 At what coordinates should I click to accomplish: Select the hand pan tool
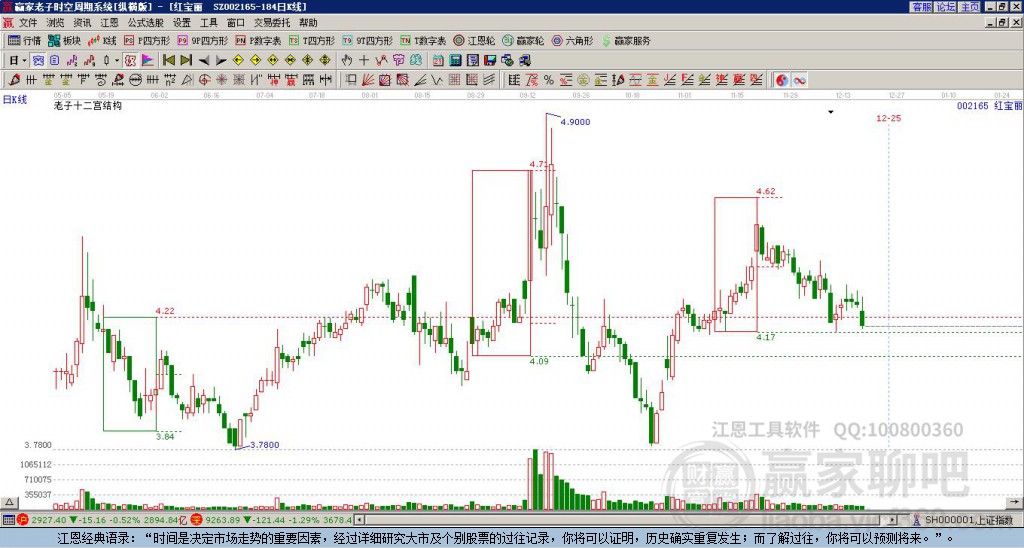pos(347,61)
